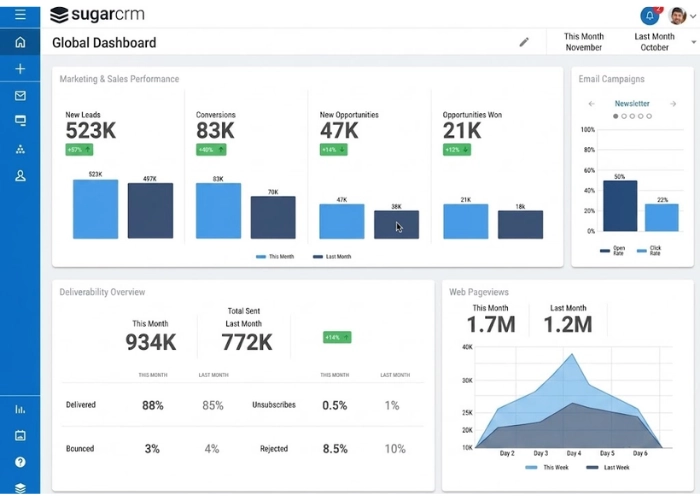Viewport: 700px width, 500px height.
Task: Open the calendar sidebar icon
Action: point(20,435)
